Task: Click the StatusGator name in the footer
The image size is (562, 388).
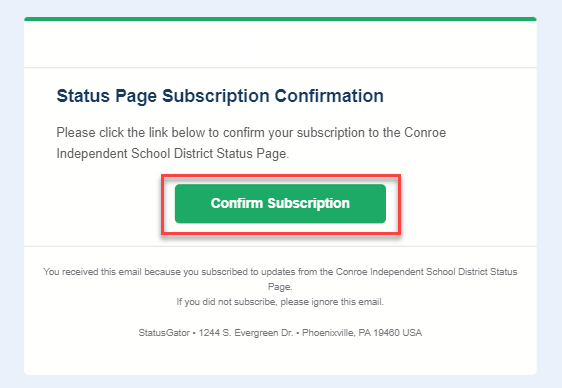Action: (164, 333)
